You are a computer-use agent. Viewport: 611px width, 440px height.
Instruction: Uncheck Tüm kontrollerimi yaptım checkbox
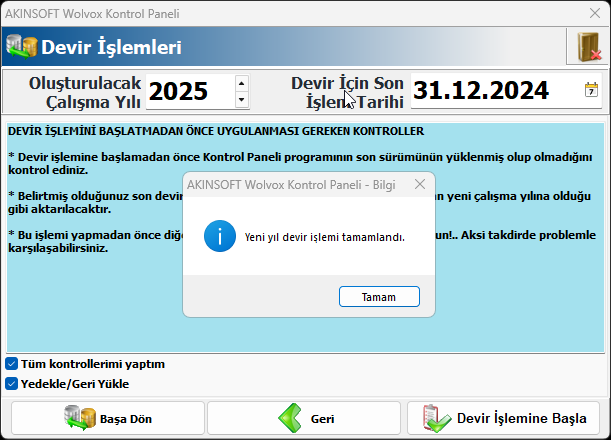[12, 364]
